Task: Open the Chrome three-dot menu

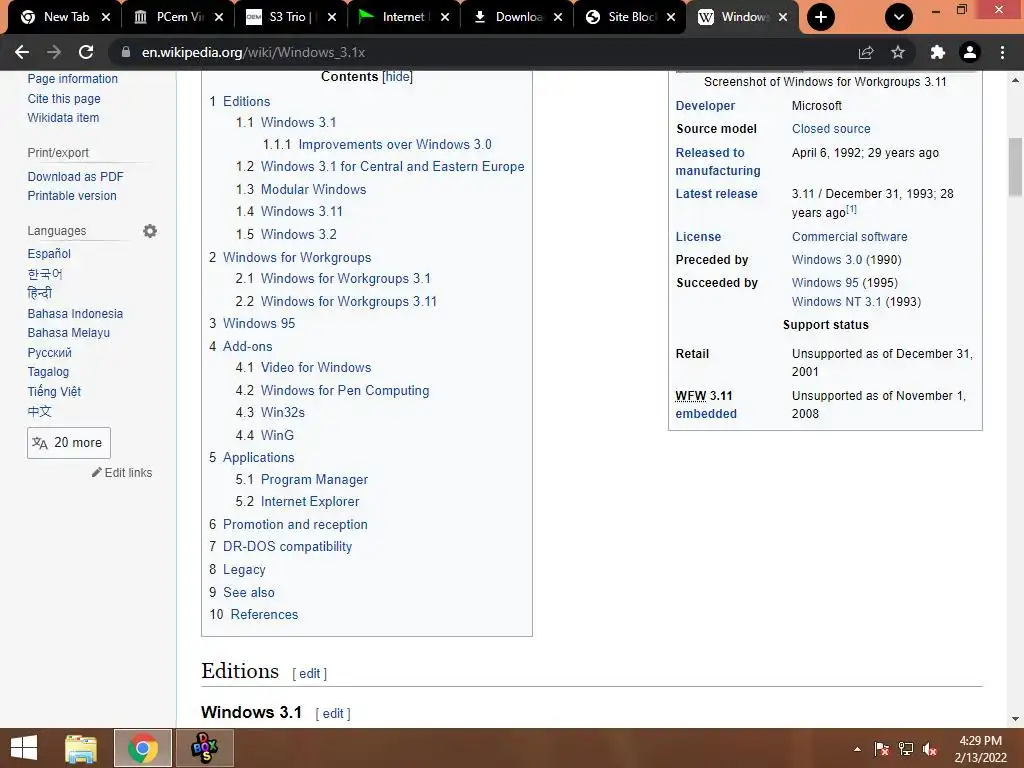Action: click(x=1002, y=52)
